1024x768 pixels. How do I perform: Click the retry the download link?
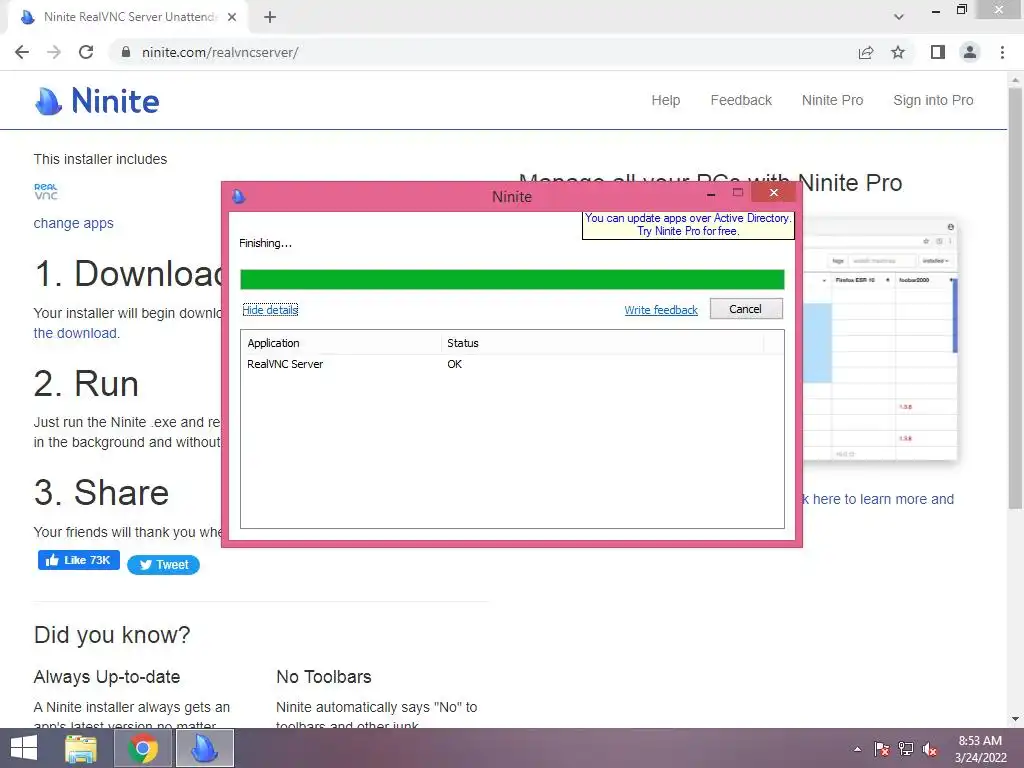(76, 333)
